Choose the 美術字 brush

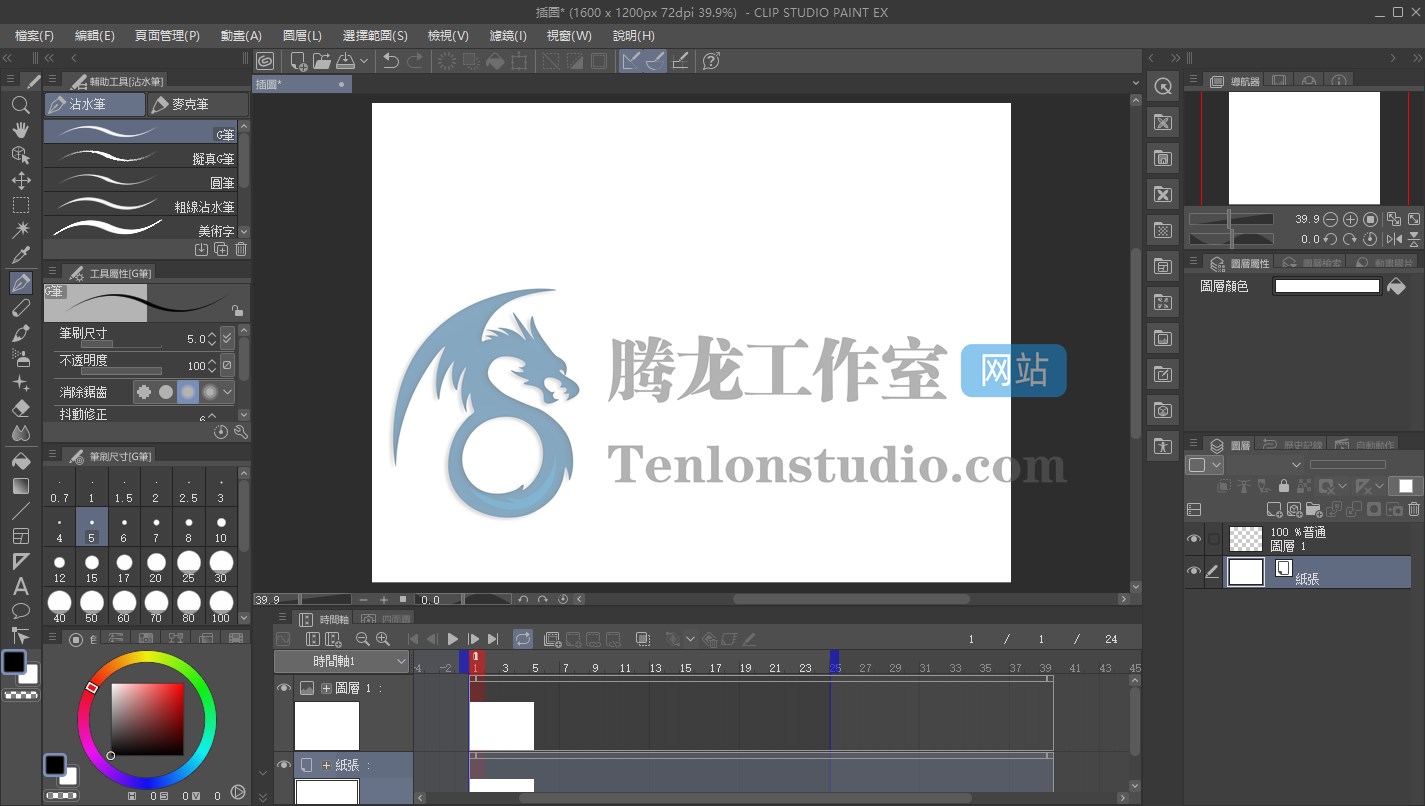tap(140, 229)
